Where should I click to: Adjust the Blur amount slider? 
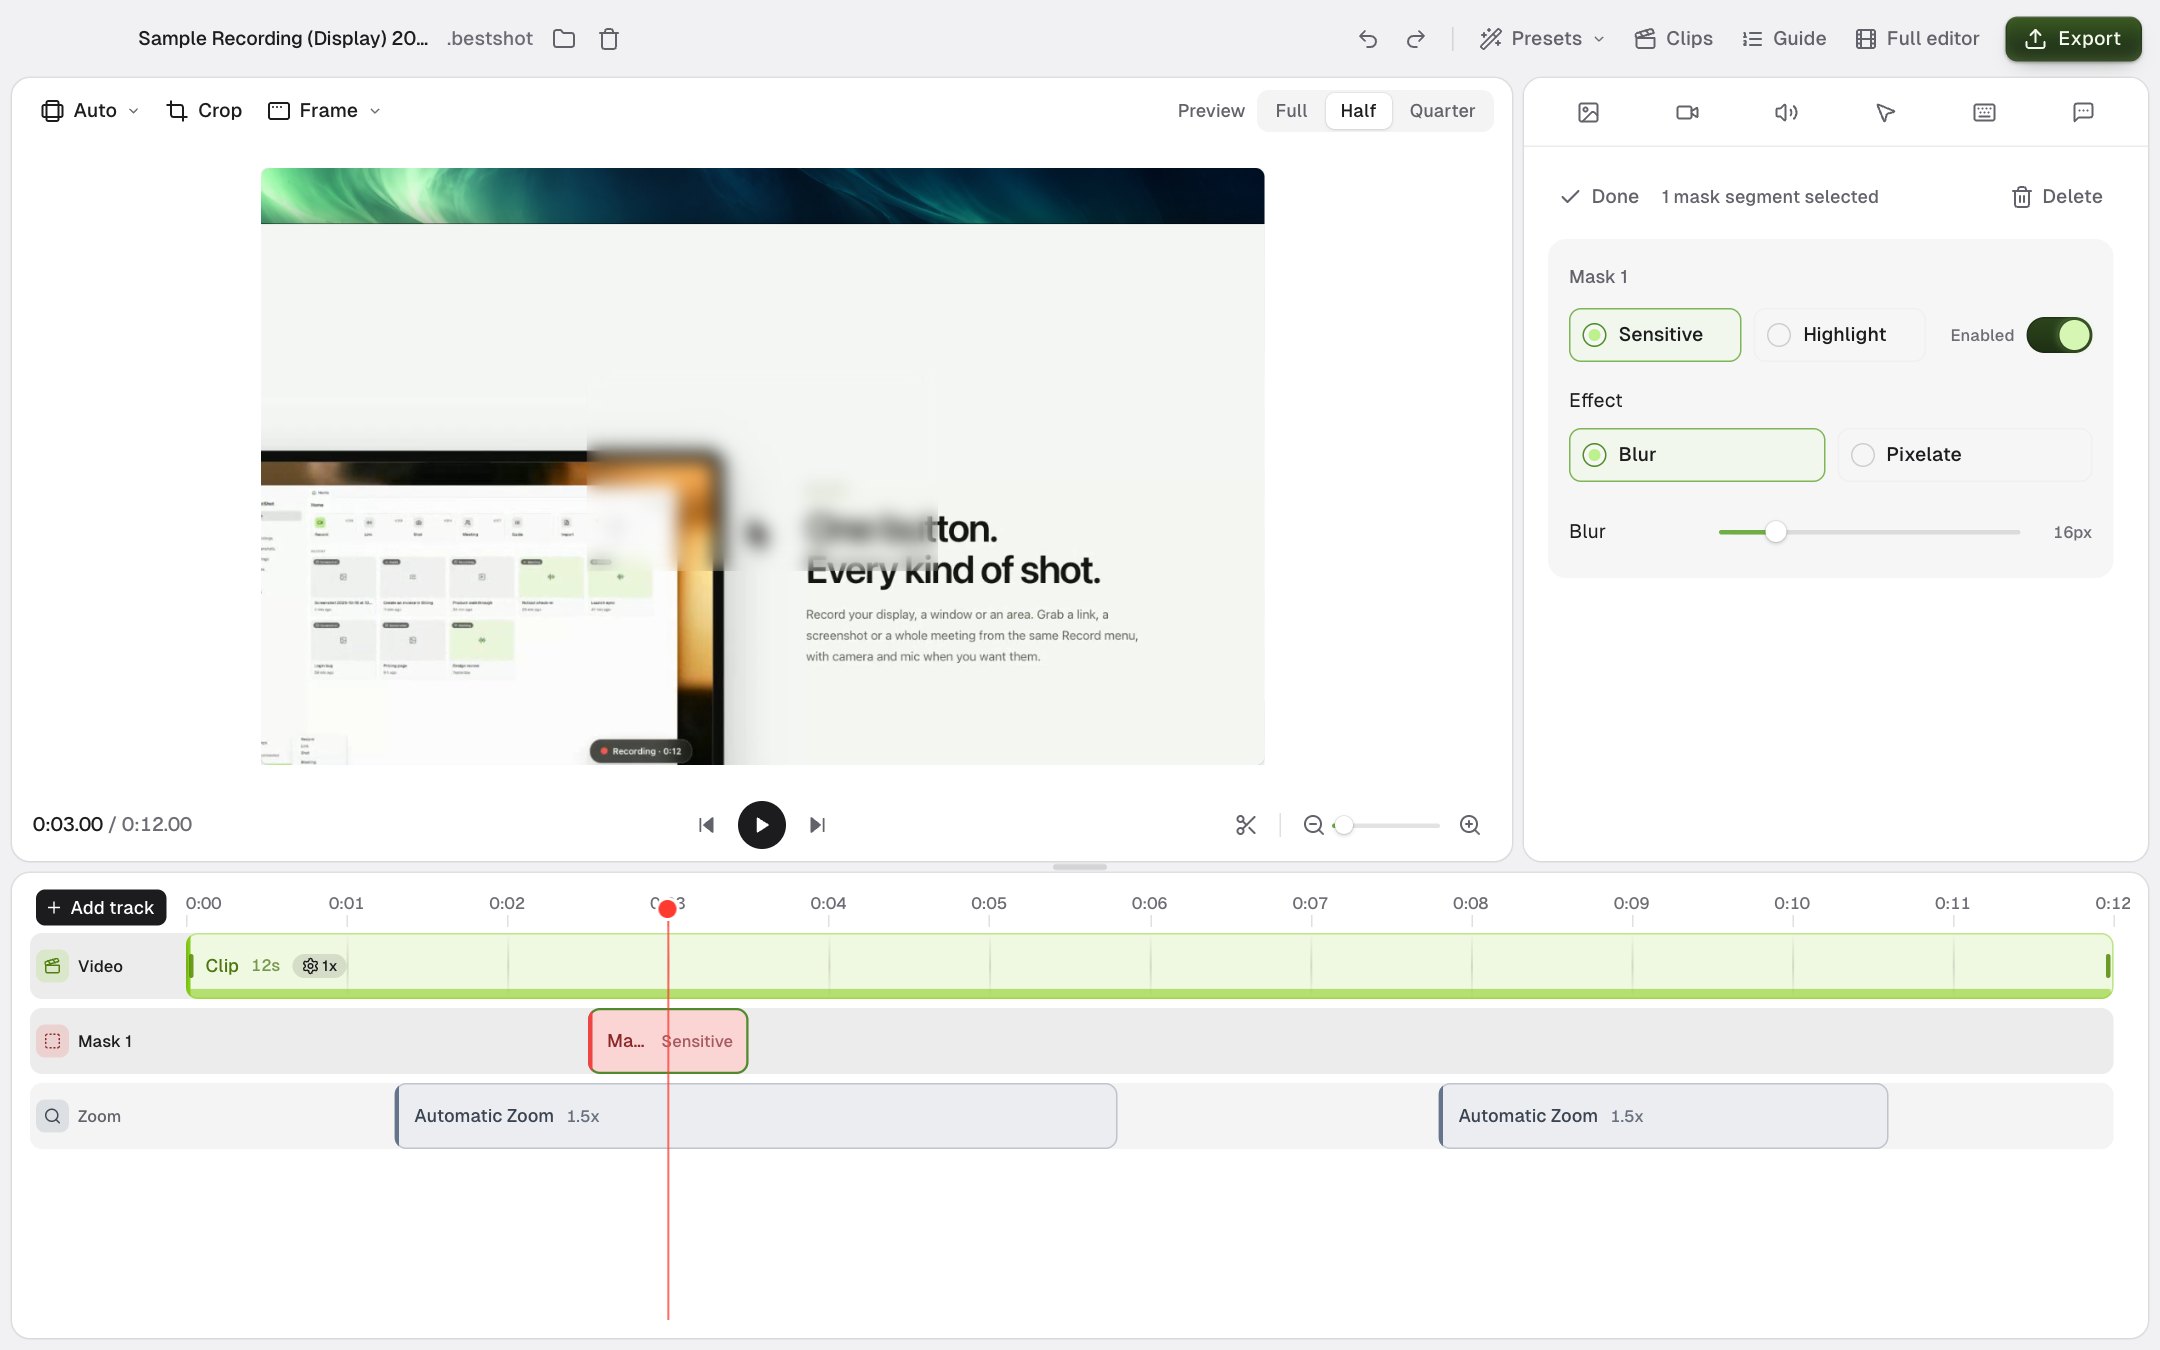coord(1869,532)
